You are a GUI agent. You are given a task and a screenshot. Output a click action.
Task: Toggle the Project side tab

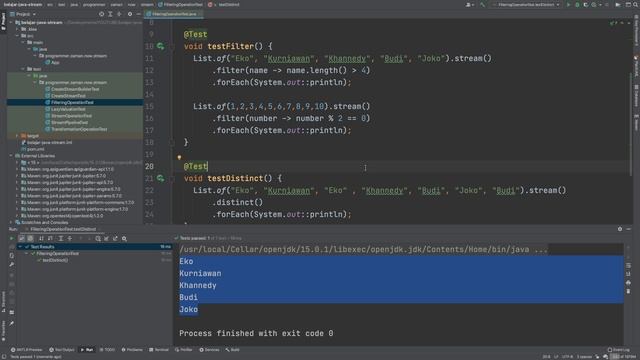[x=3, y=22]
